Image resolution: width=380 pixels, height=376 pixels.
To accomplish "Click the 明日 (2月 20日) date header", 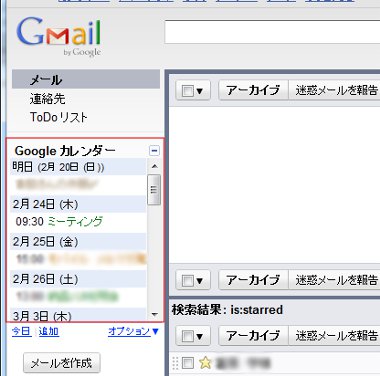I will 78,167.
